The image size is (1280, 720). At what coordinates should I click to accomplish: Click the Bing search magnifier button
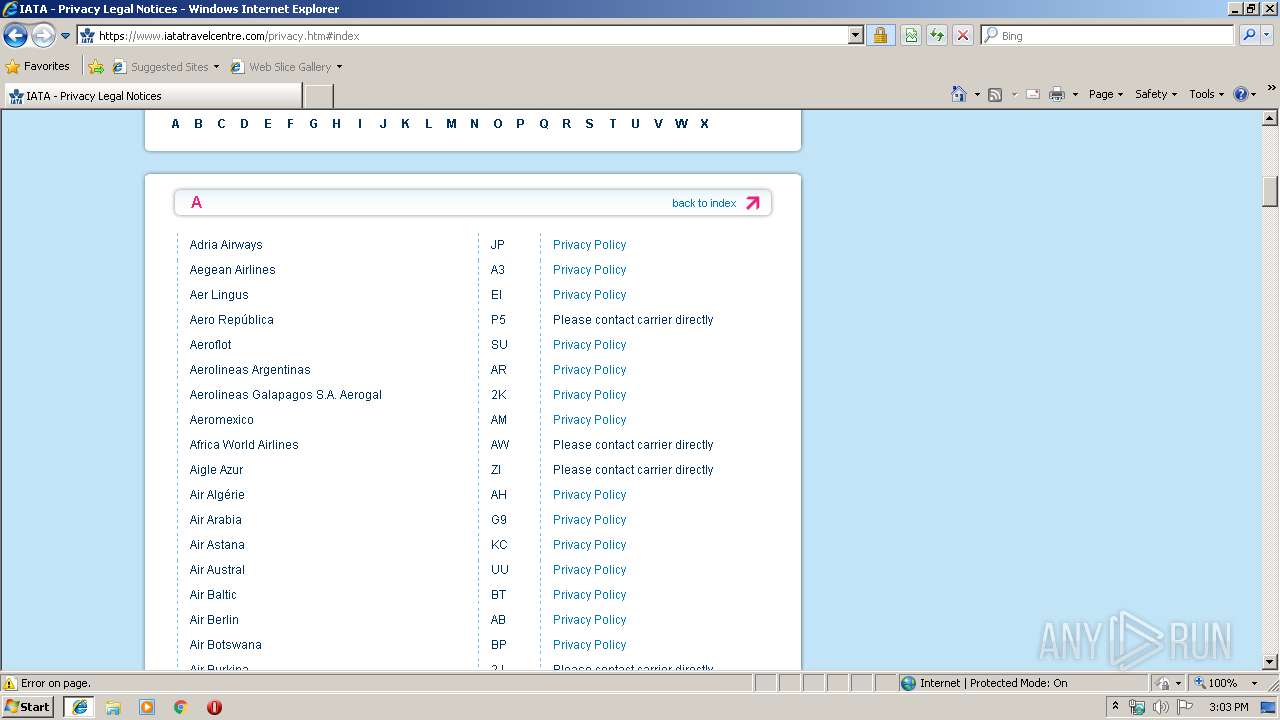pyautogui.click(x=1248, y=35)
